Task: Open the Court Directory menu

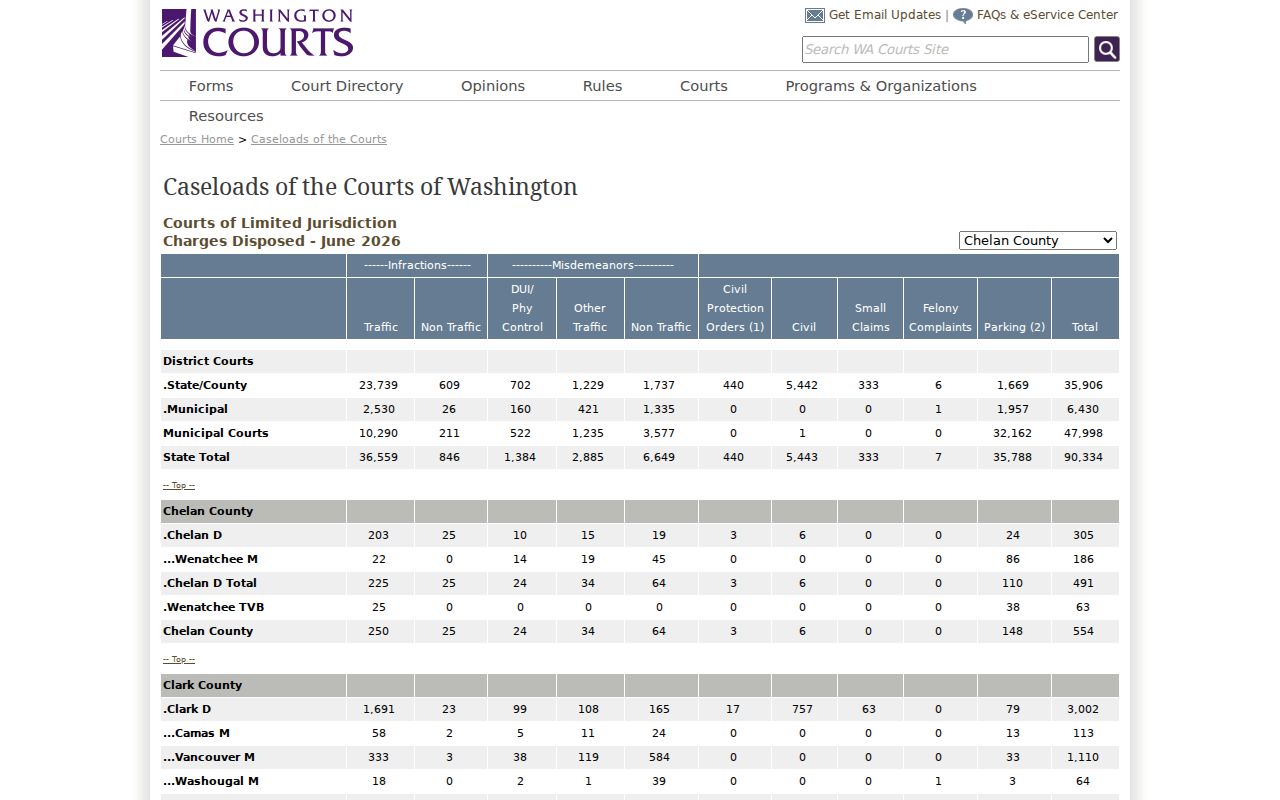Action: tap(347, 86)
